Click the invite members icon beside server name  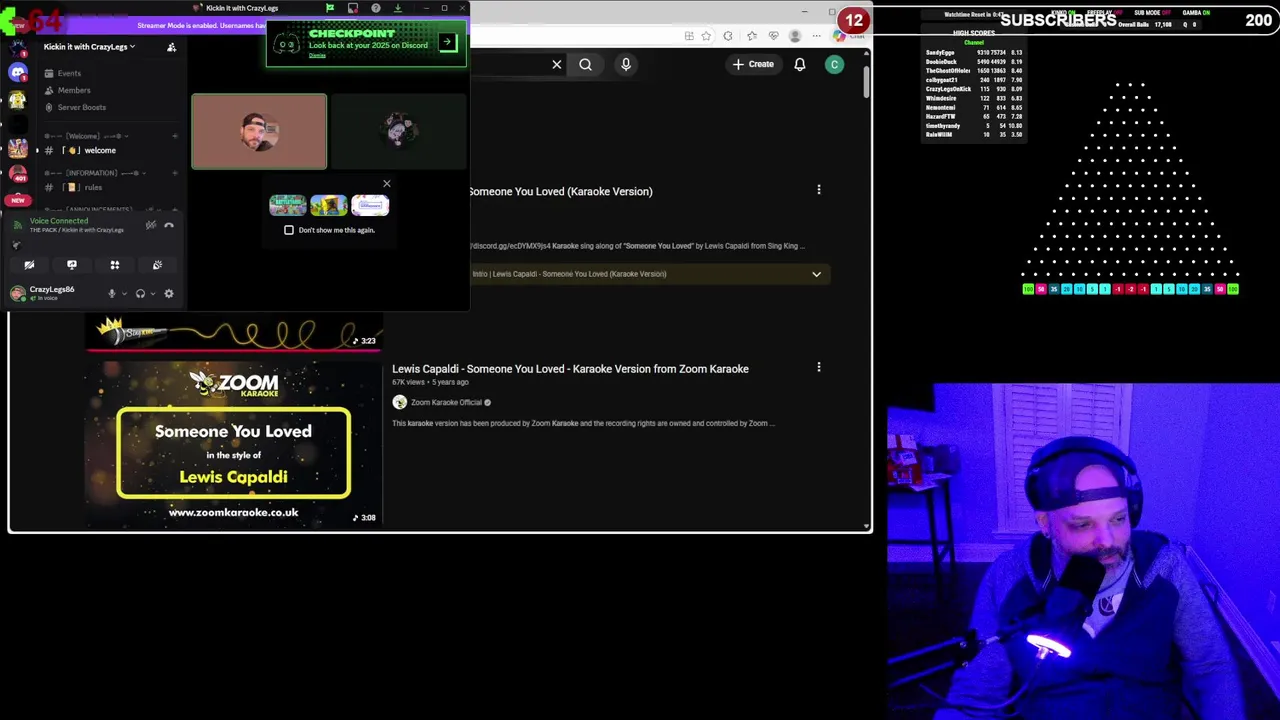171,47
